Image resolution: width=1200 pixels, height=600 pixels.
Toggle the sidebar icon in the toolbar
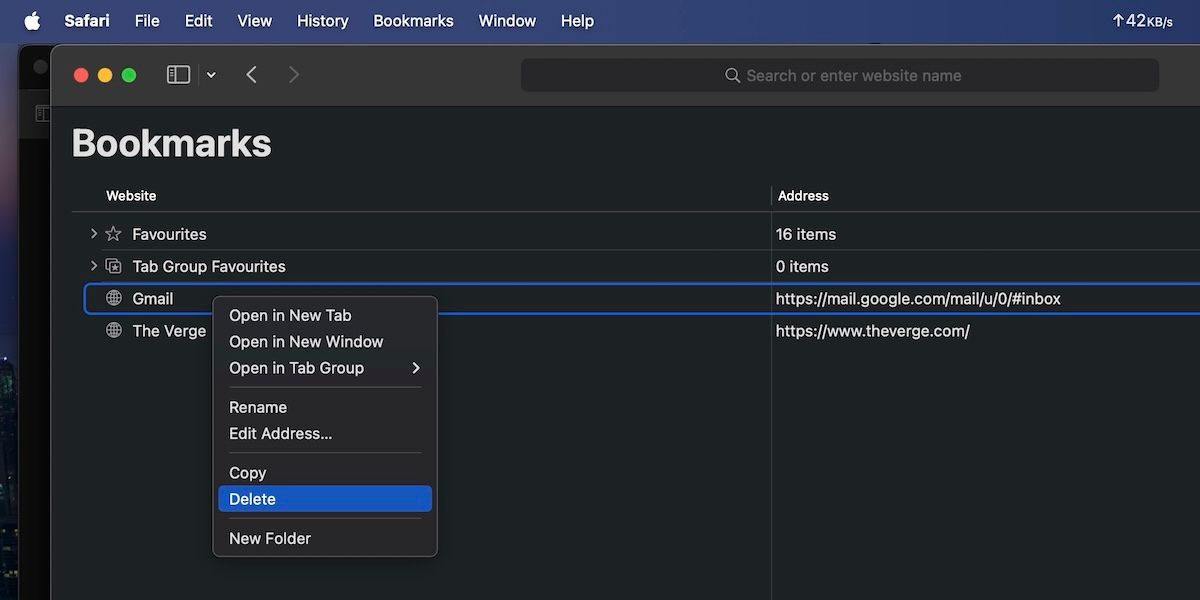click(177, 74)
